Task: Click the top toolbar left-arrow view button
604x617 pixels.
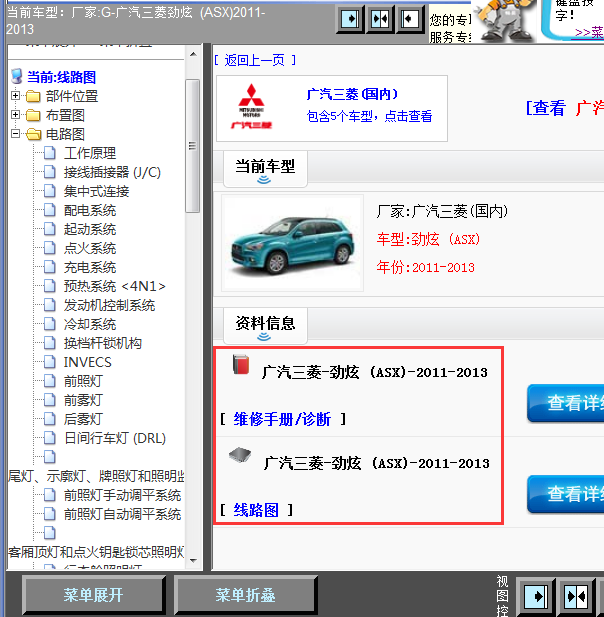Action: click(410, 19)
